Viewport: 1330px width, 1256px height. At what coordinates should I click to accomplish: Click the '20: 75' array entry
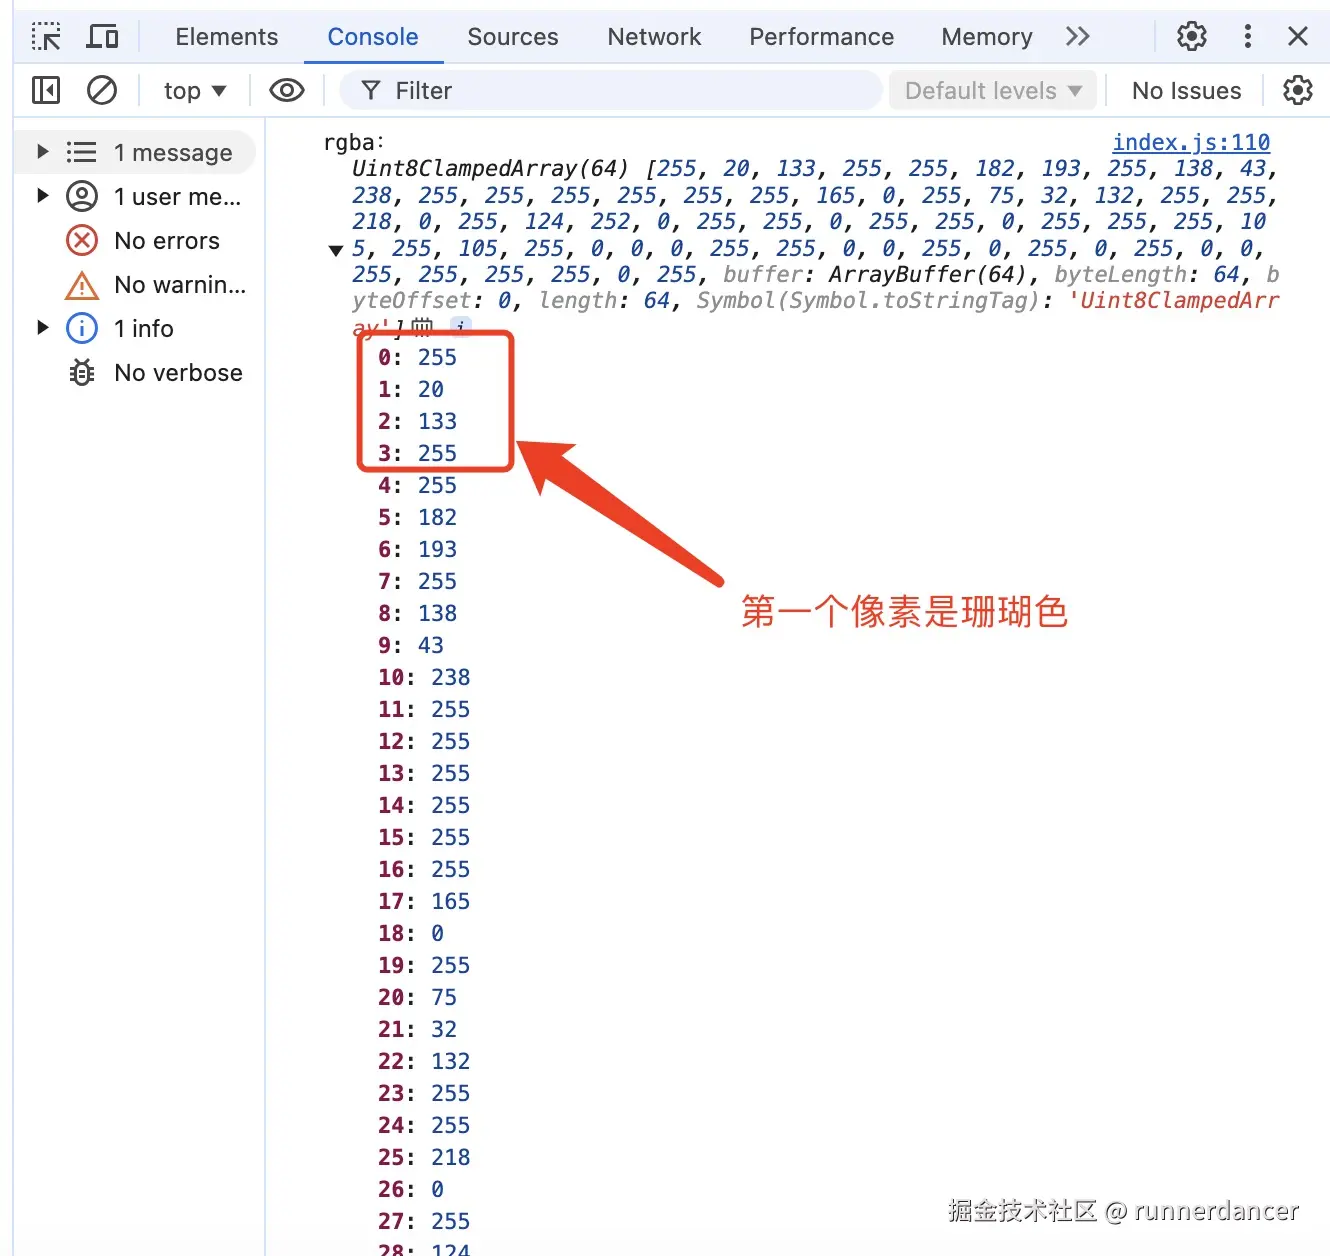417,997
